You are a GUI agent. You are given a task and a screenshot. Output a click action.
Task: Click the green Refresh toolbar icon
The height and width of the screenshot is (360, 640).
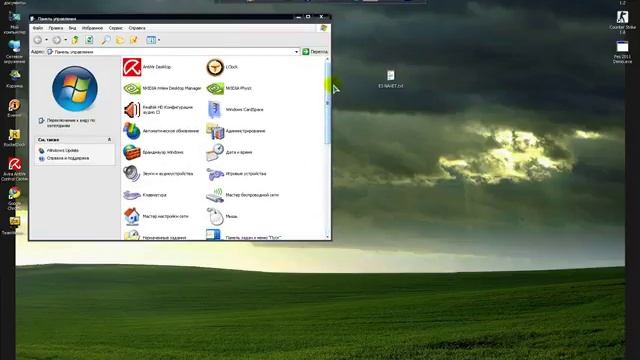click(x=89, y=40)
